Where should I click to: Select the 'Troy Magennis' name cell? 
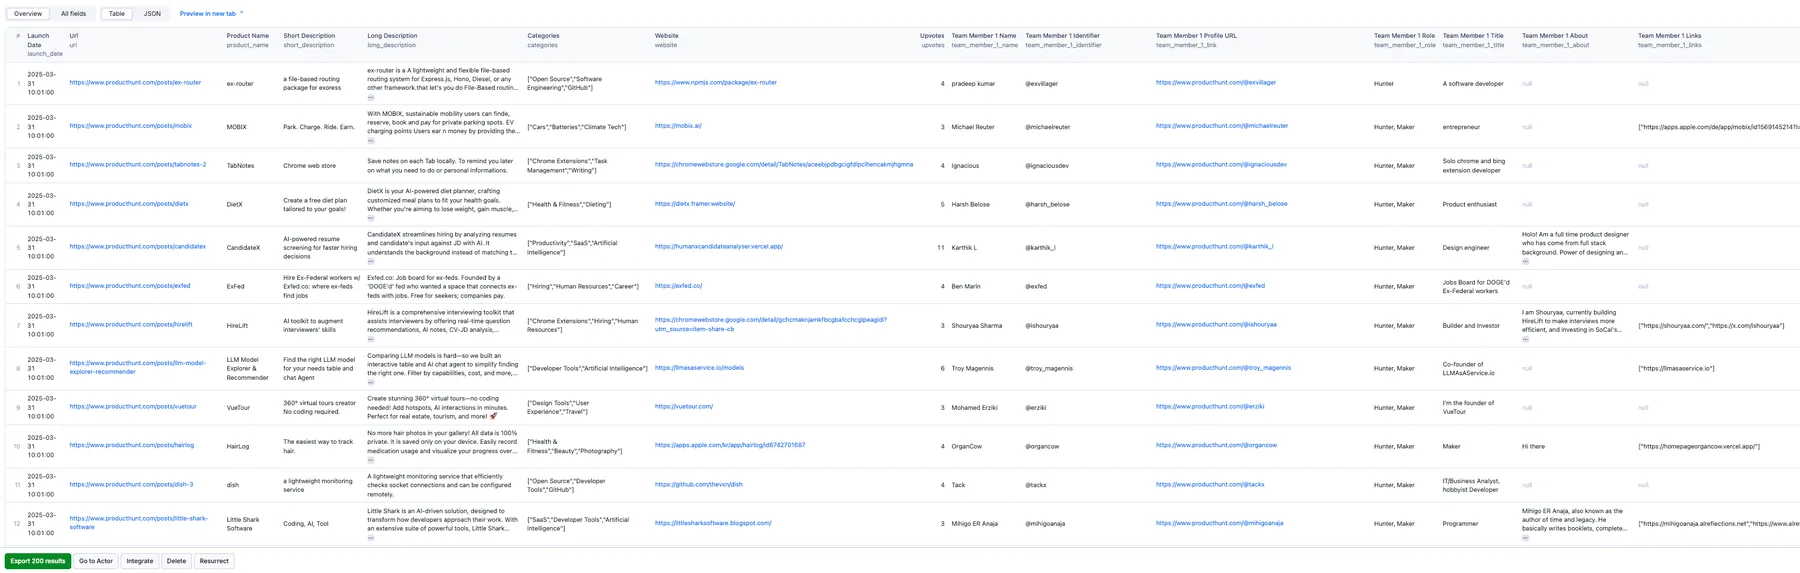973,369
